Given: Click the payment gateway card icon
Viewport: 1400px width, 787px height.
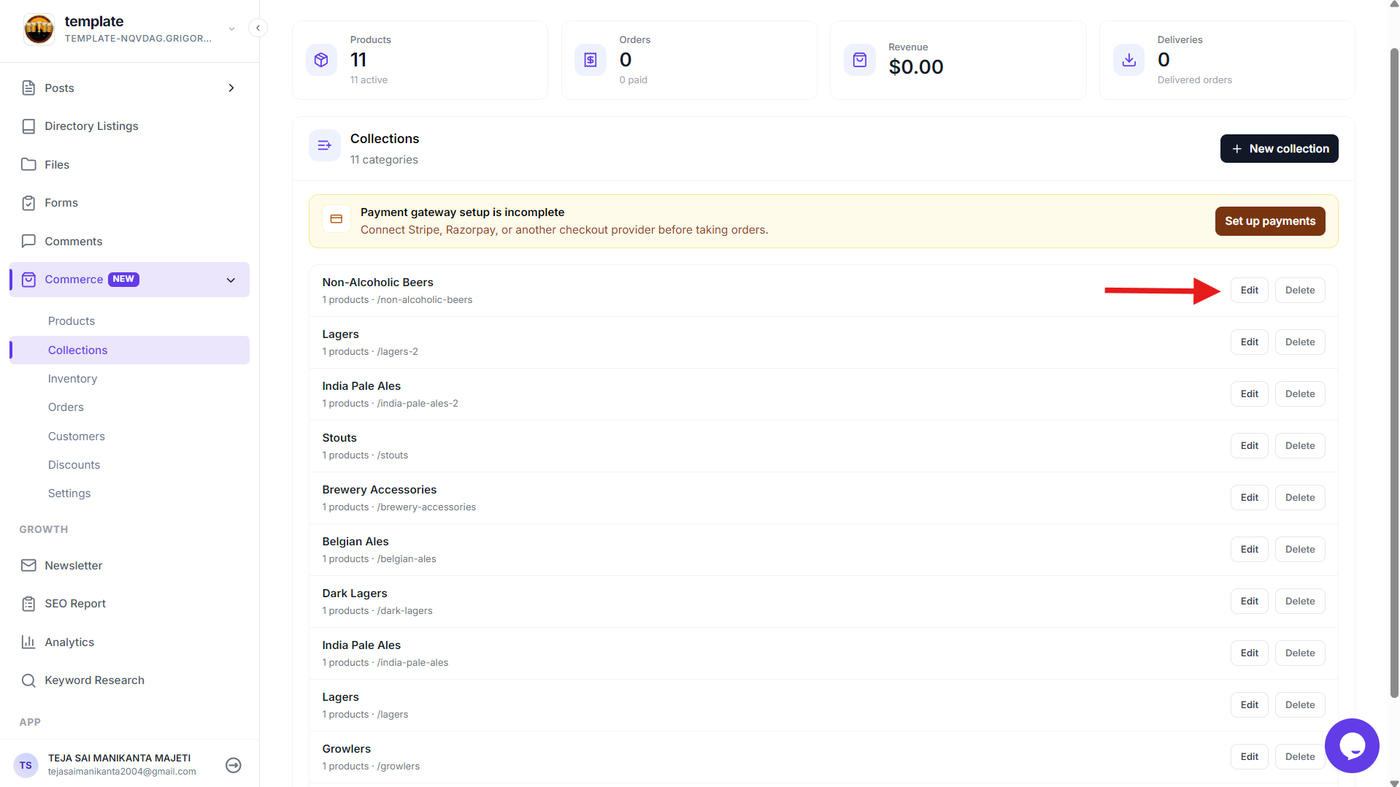Looking at the screenshot, I should pos(336,219).
